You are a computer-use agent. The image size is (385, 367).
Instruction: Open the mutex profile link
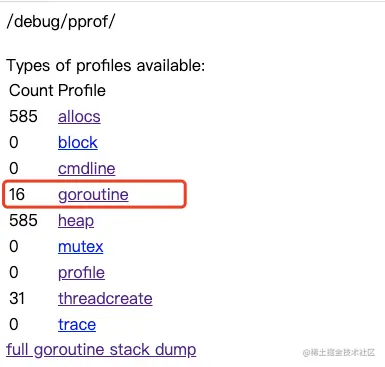point(81,247)
